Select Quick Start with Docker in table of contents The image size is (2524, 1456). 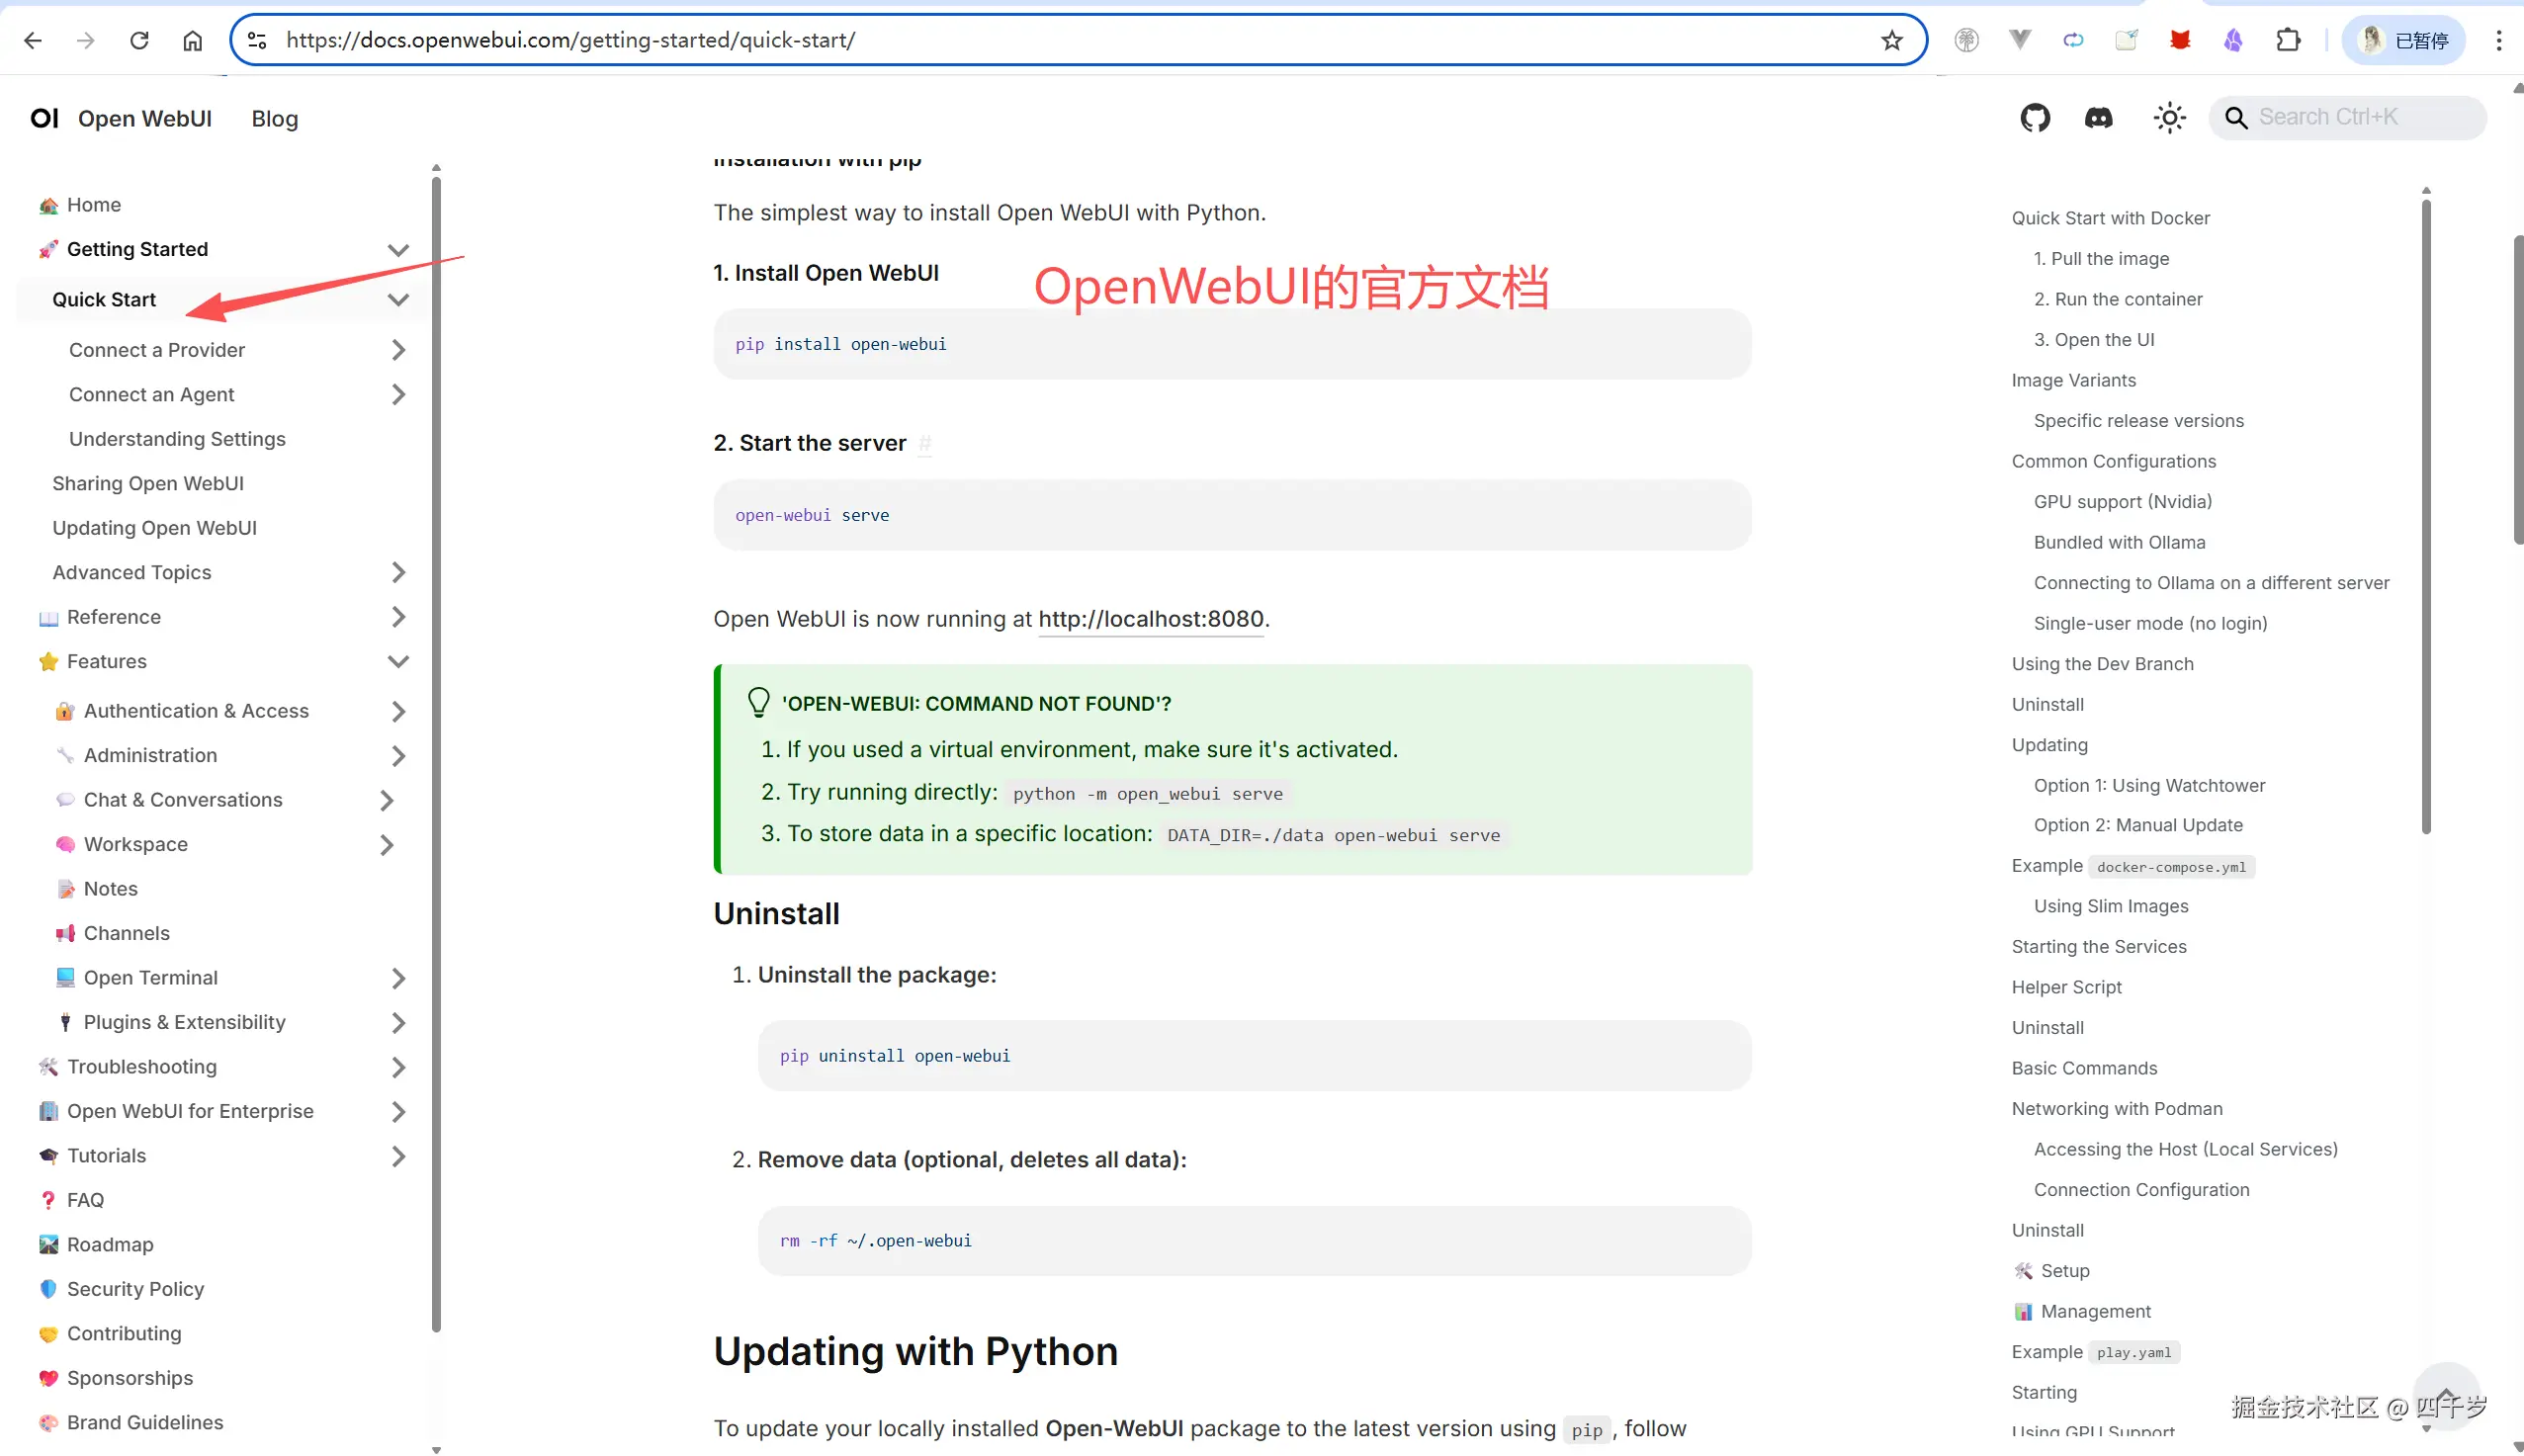click(2110, 217)
